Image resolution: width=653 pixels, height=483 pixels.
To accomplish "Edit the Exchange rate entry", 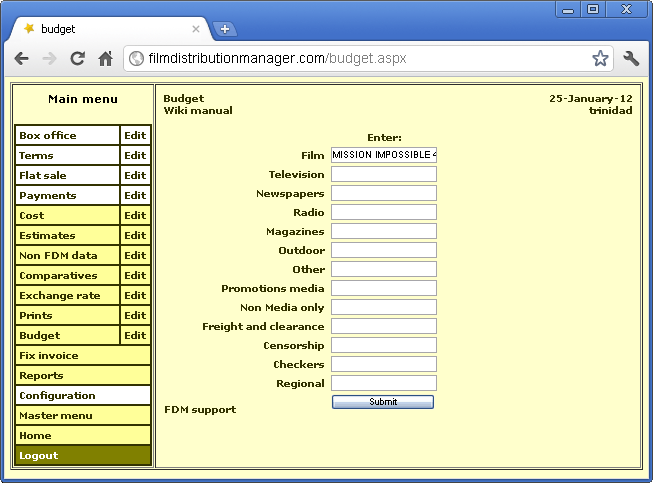I will (x=135, y=296).
